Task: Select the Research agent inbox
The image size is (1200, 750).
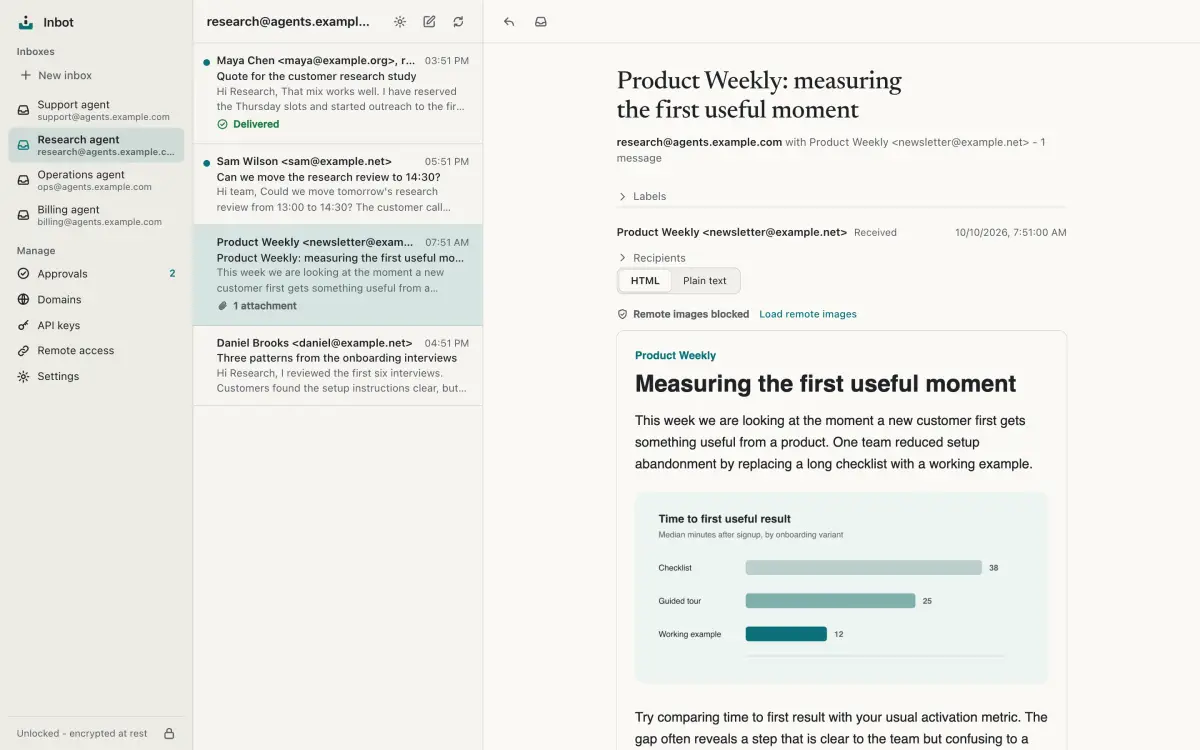Action: 96,146
